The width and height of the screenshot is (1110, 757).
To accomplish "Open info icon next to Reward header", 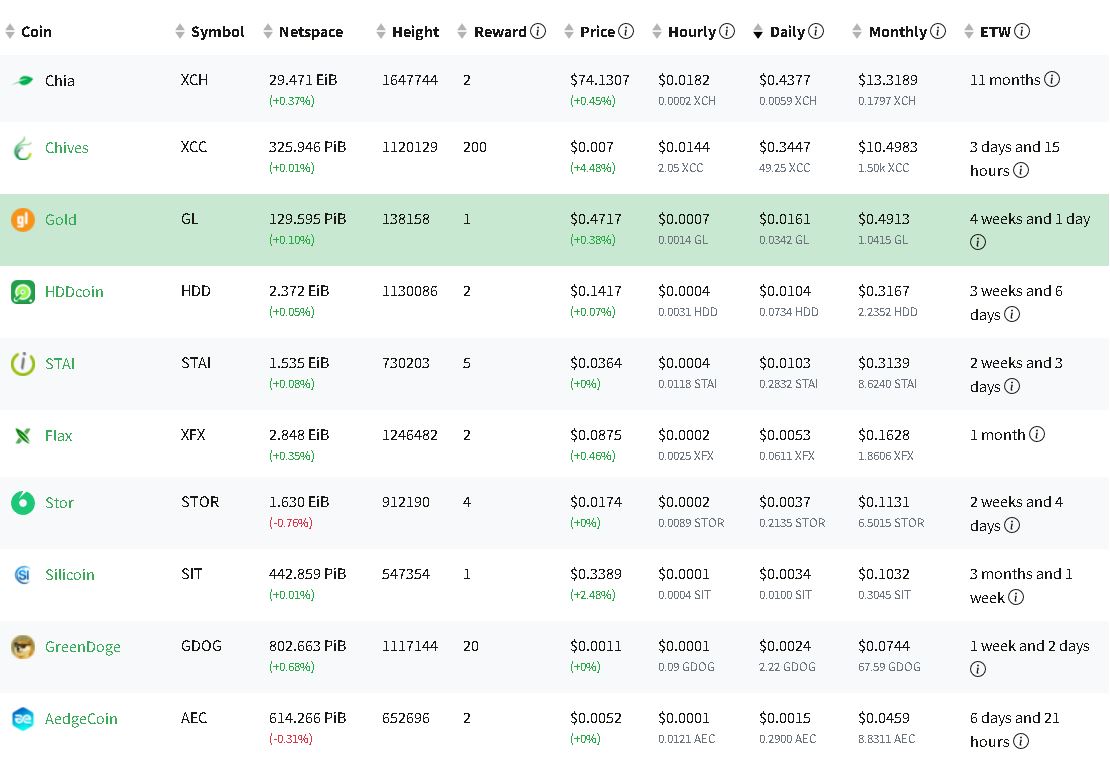I will [x=538, y=31].
